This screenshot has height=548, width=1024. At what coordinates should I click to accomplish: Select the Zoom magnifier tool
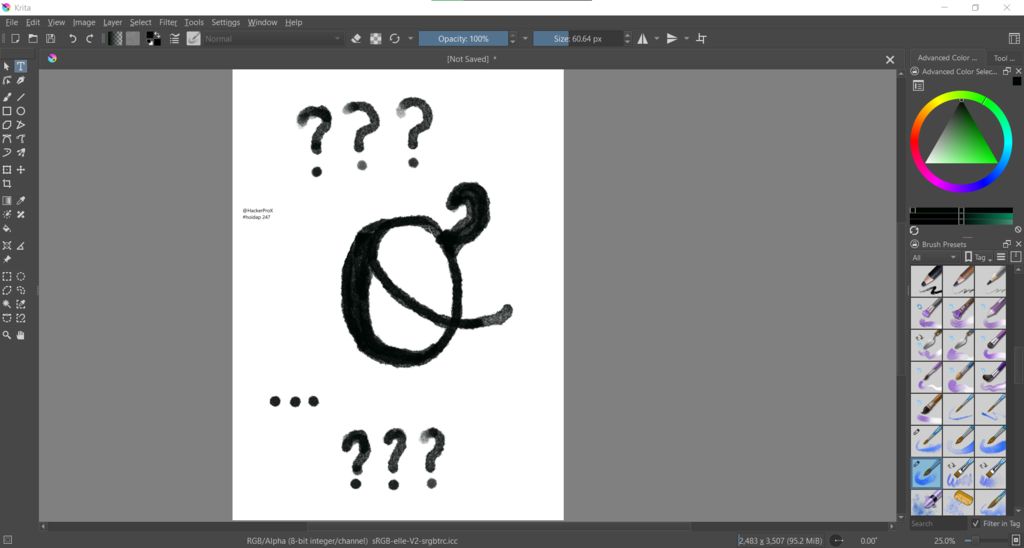tap(7, 335)
